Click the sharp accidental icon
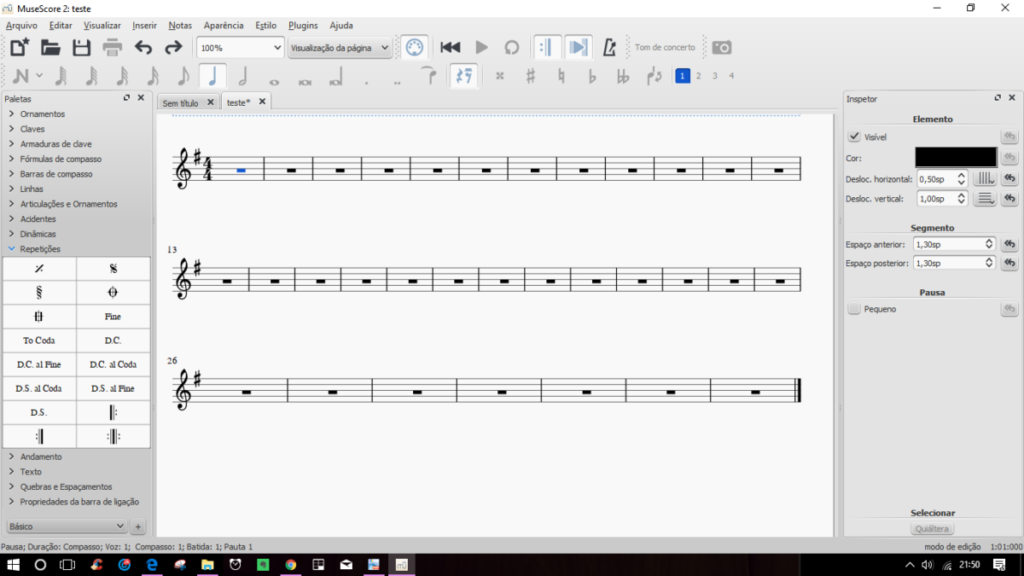1024x576 pixels. click(530, 76)
